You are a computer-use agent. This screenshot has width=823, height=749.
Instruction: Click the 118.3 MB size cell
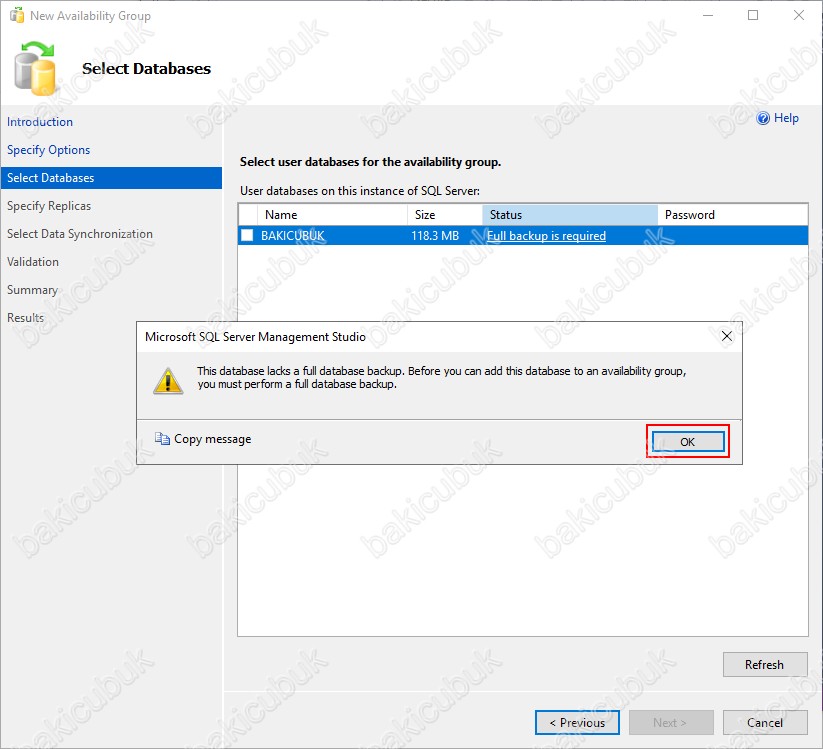tap(435, 236)
